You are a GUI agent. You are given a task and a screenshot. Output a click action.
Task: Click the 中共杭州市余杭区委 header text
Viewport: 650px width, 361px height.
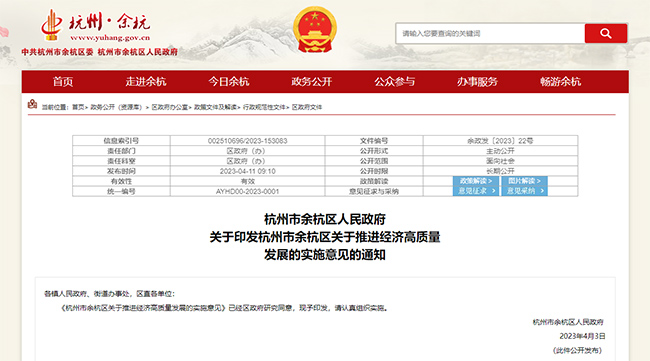[58, 52]
